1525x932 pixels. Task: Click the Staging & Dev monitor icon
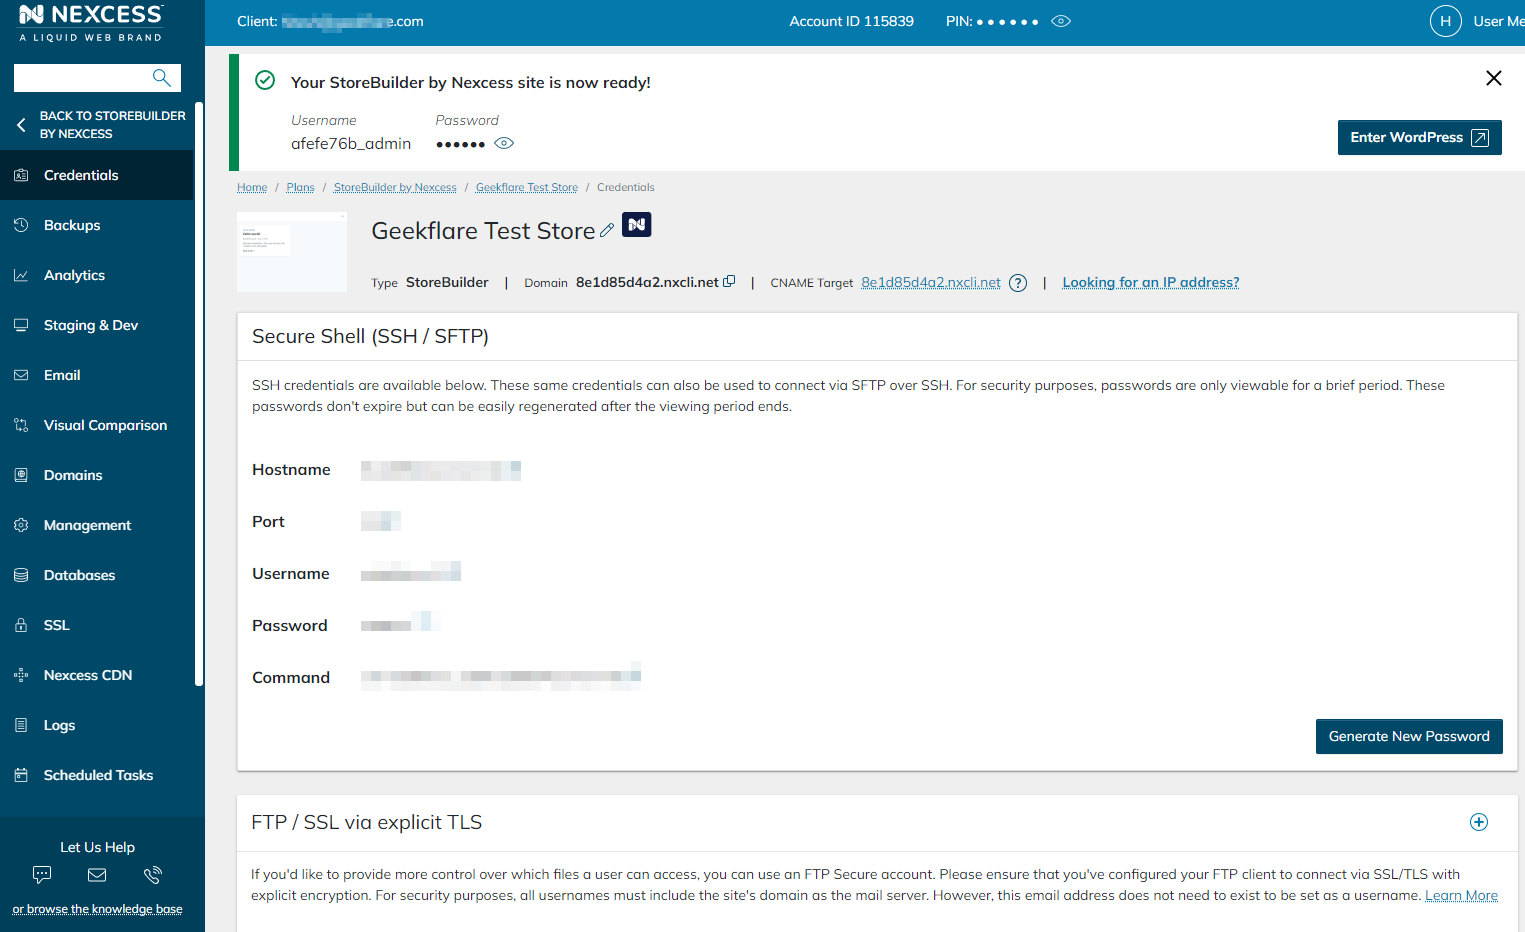[x=21, y=325]
